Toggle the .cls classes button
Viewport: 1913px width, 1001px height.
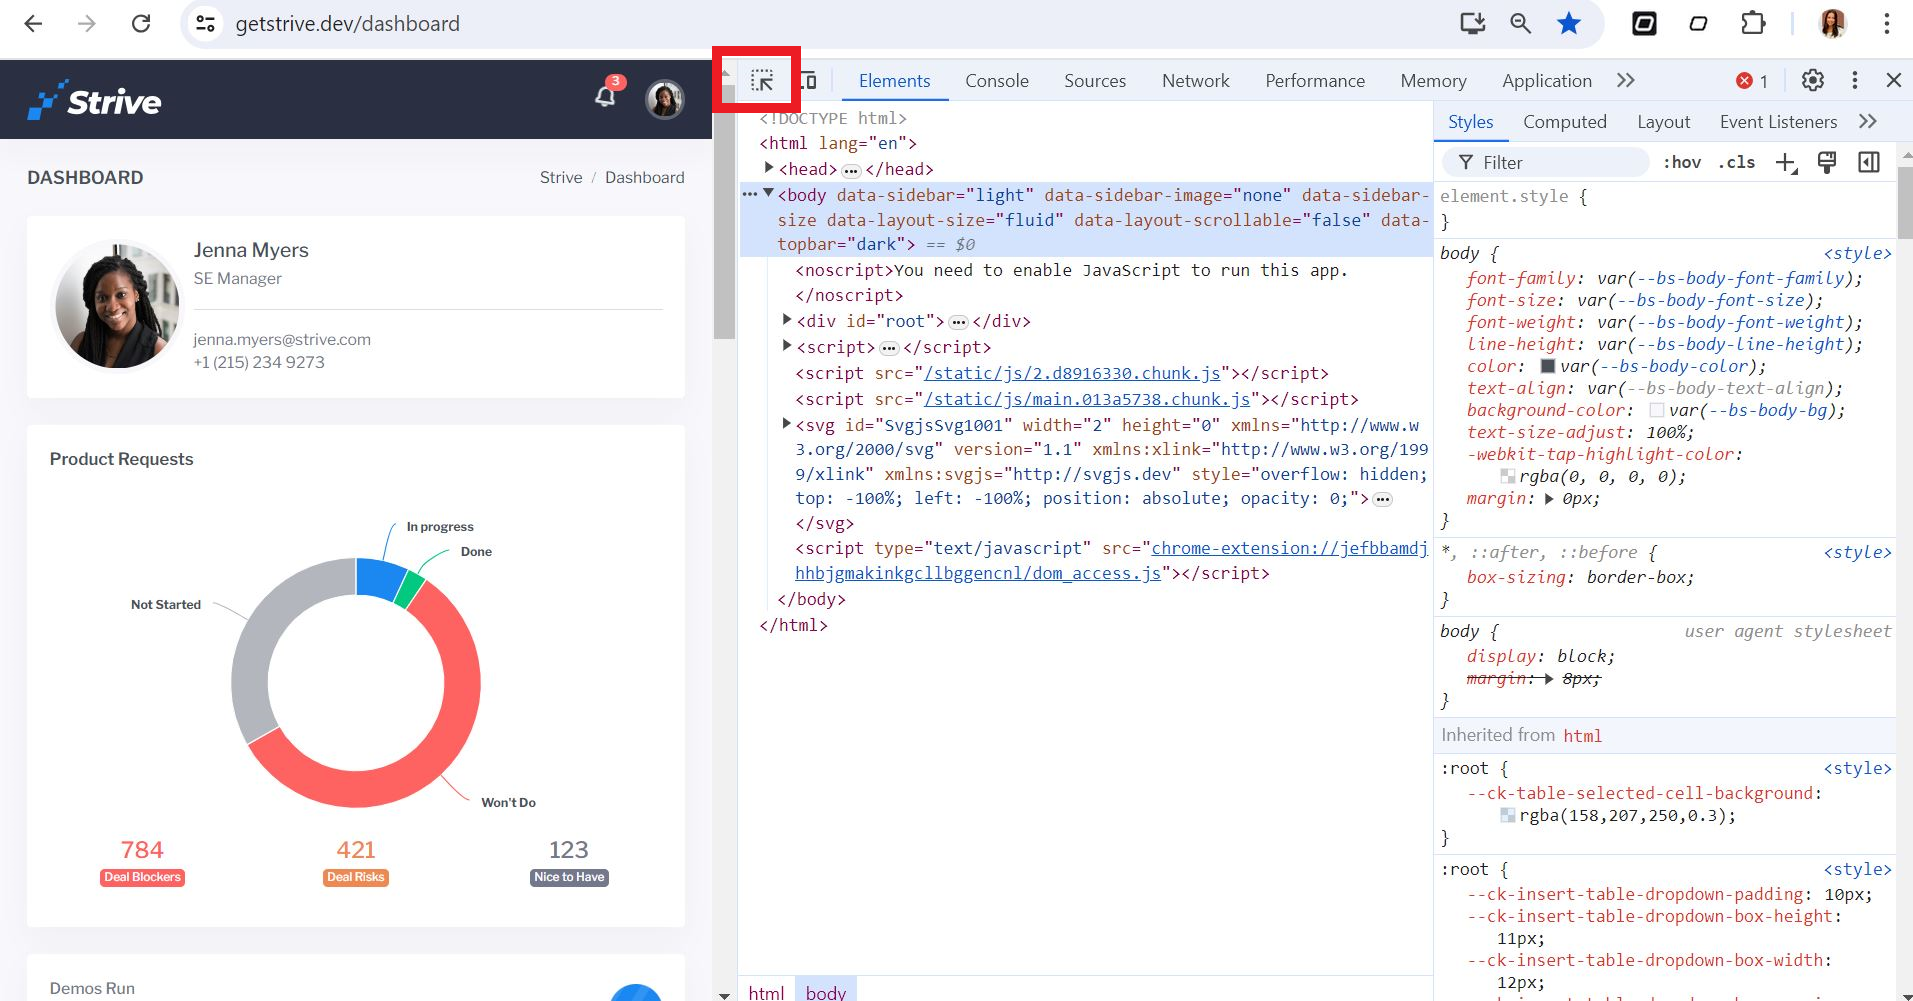[1737, 162]
